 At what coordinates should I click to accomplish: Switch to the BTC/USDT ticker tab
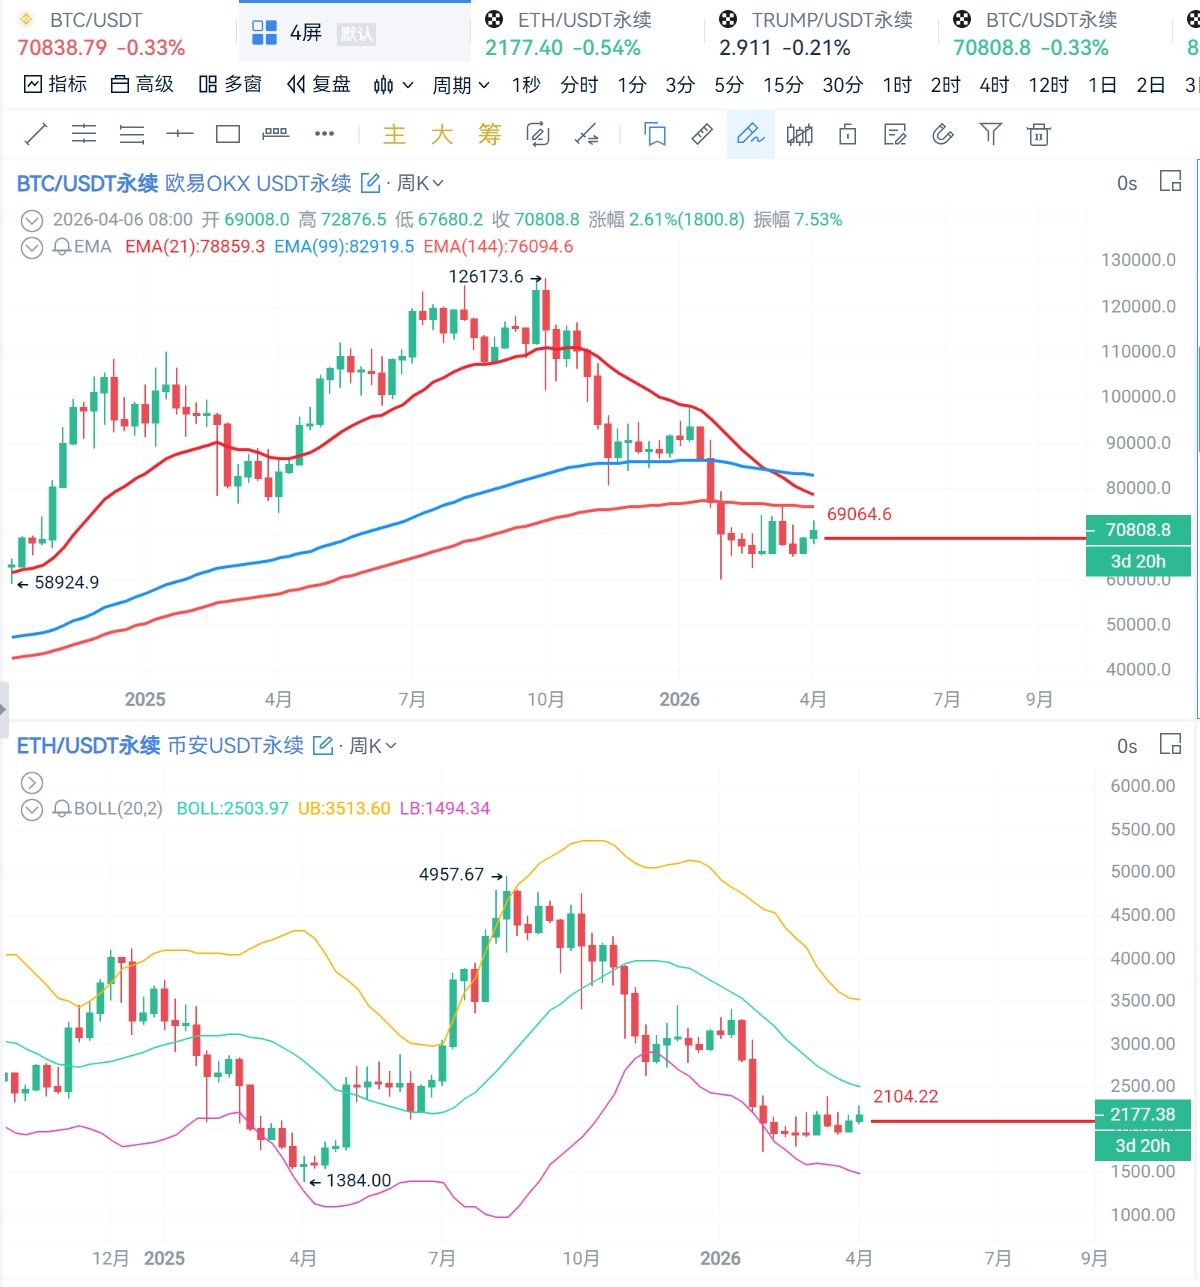point(118,33)
